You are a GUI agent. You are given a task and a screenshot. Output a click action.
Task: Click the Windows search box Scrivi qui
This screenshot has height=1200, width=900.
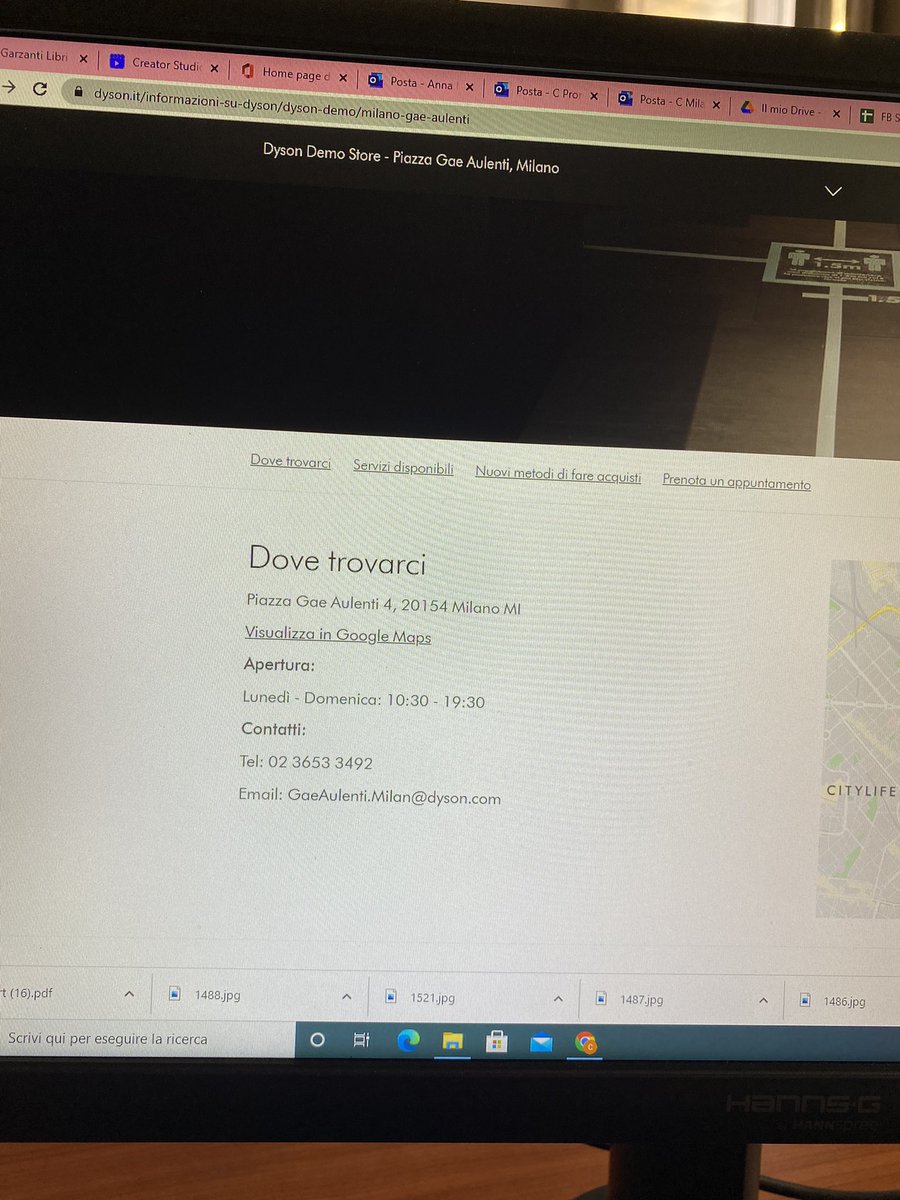[x=147, y=1038]
